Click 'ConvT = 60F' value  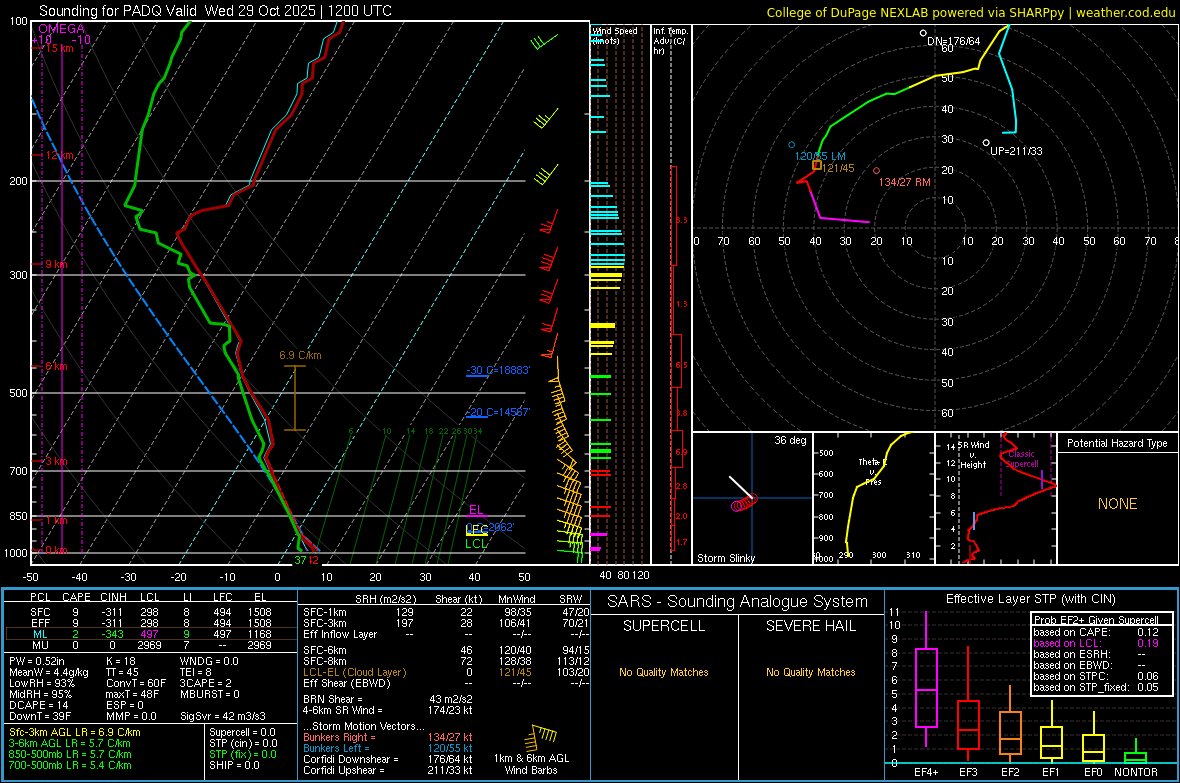pyautogui.click(x=136, y=683)
